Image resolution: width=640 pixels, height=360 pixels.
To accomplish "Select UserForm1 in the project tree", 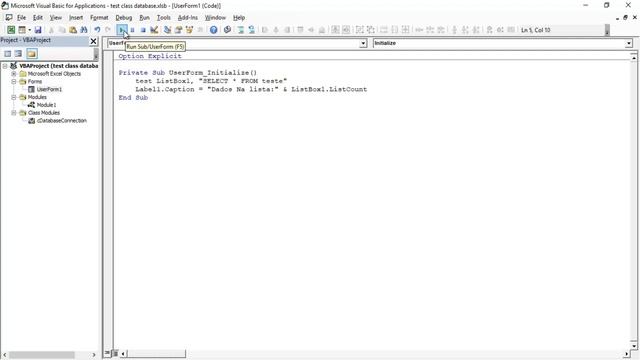I will (49, 89).
